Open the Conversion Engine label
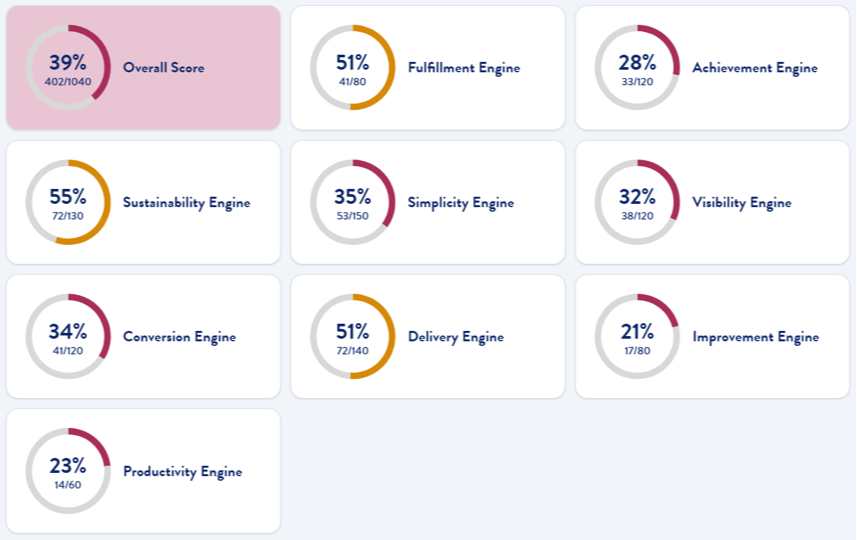The width and height of the screenshot is (857, 540). (x=179, y=337)
